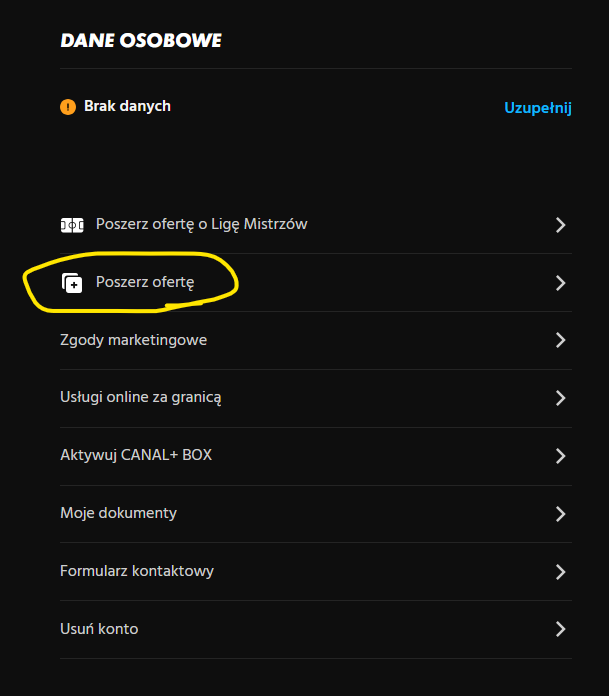Open the Poszerz ofertę menu entry
The width and height of the screenshot is (609, 696).
(x=145, y=283)
